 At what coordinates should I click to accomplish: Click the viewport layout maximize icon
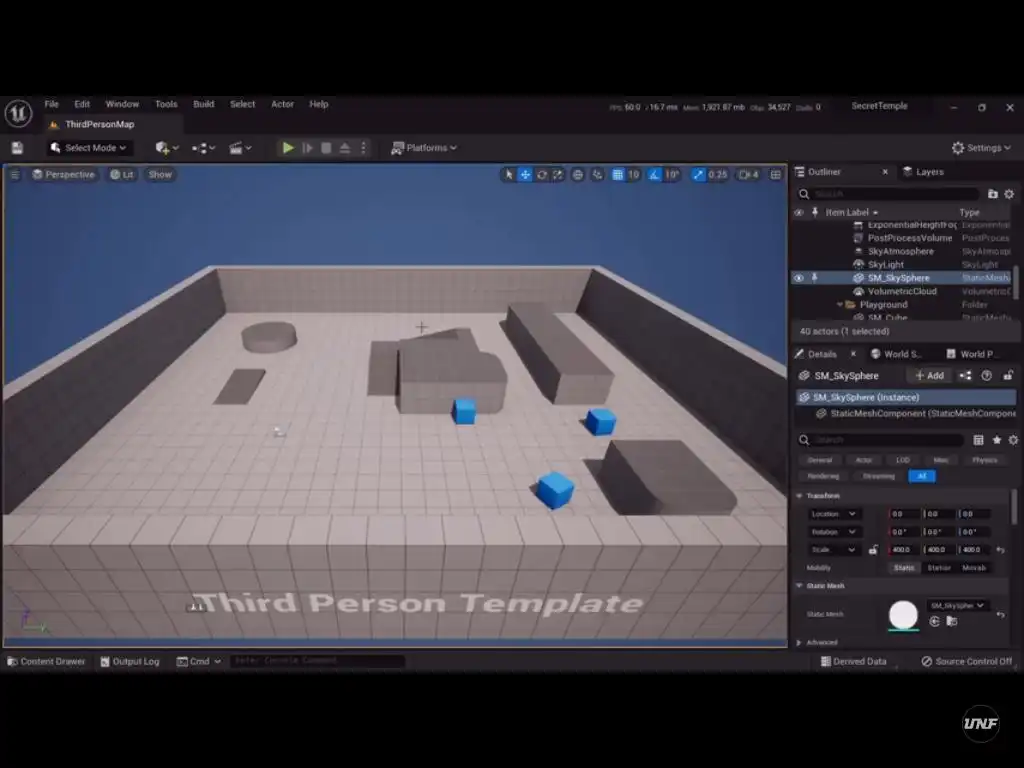[x=775, y=174]
